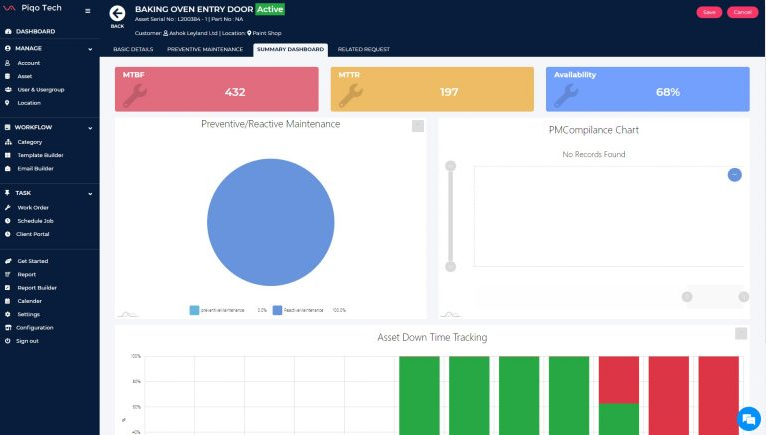Viewport: 766px width, 435px height.
Task: Collapse the MANAGE section in sidebar
Action: point(90,47)
